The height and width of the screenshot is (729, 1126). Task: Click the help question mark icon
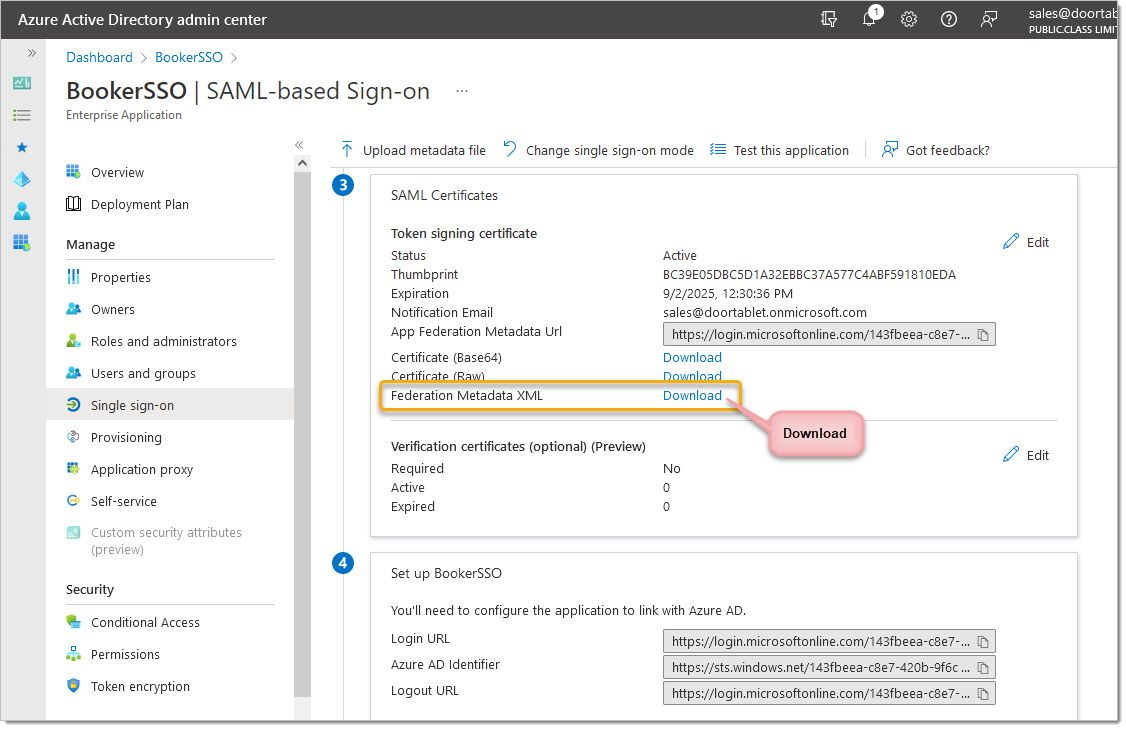[949, 19]
